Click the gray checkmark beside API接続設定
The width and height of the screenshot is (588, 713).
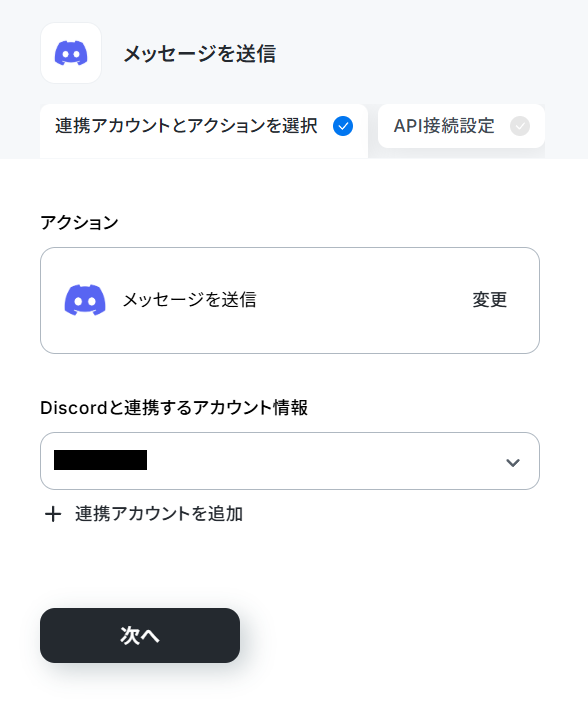pyautogui.click(x=520, y=126)
